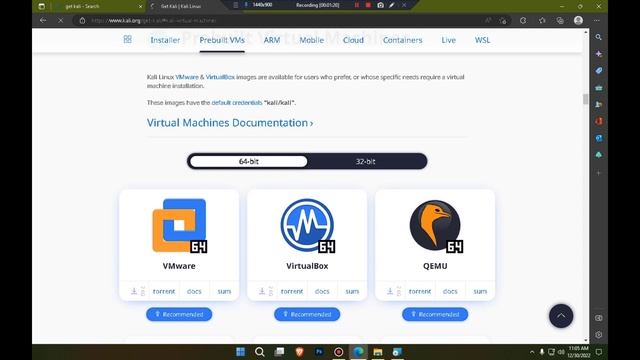Image resolution: width=640 pixels, height=360 pixels.
Task: Go to the Mobile tab
Action: [x=311, y=40]
